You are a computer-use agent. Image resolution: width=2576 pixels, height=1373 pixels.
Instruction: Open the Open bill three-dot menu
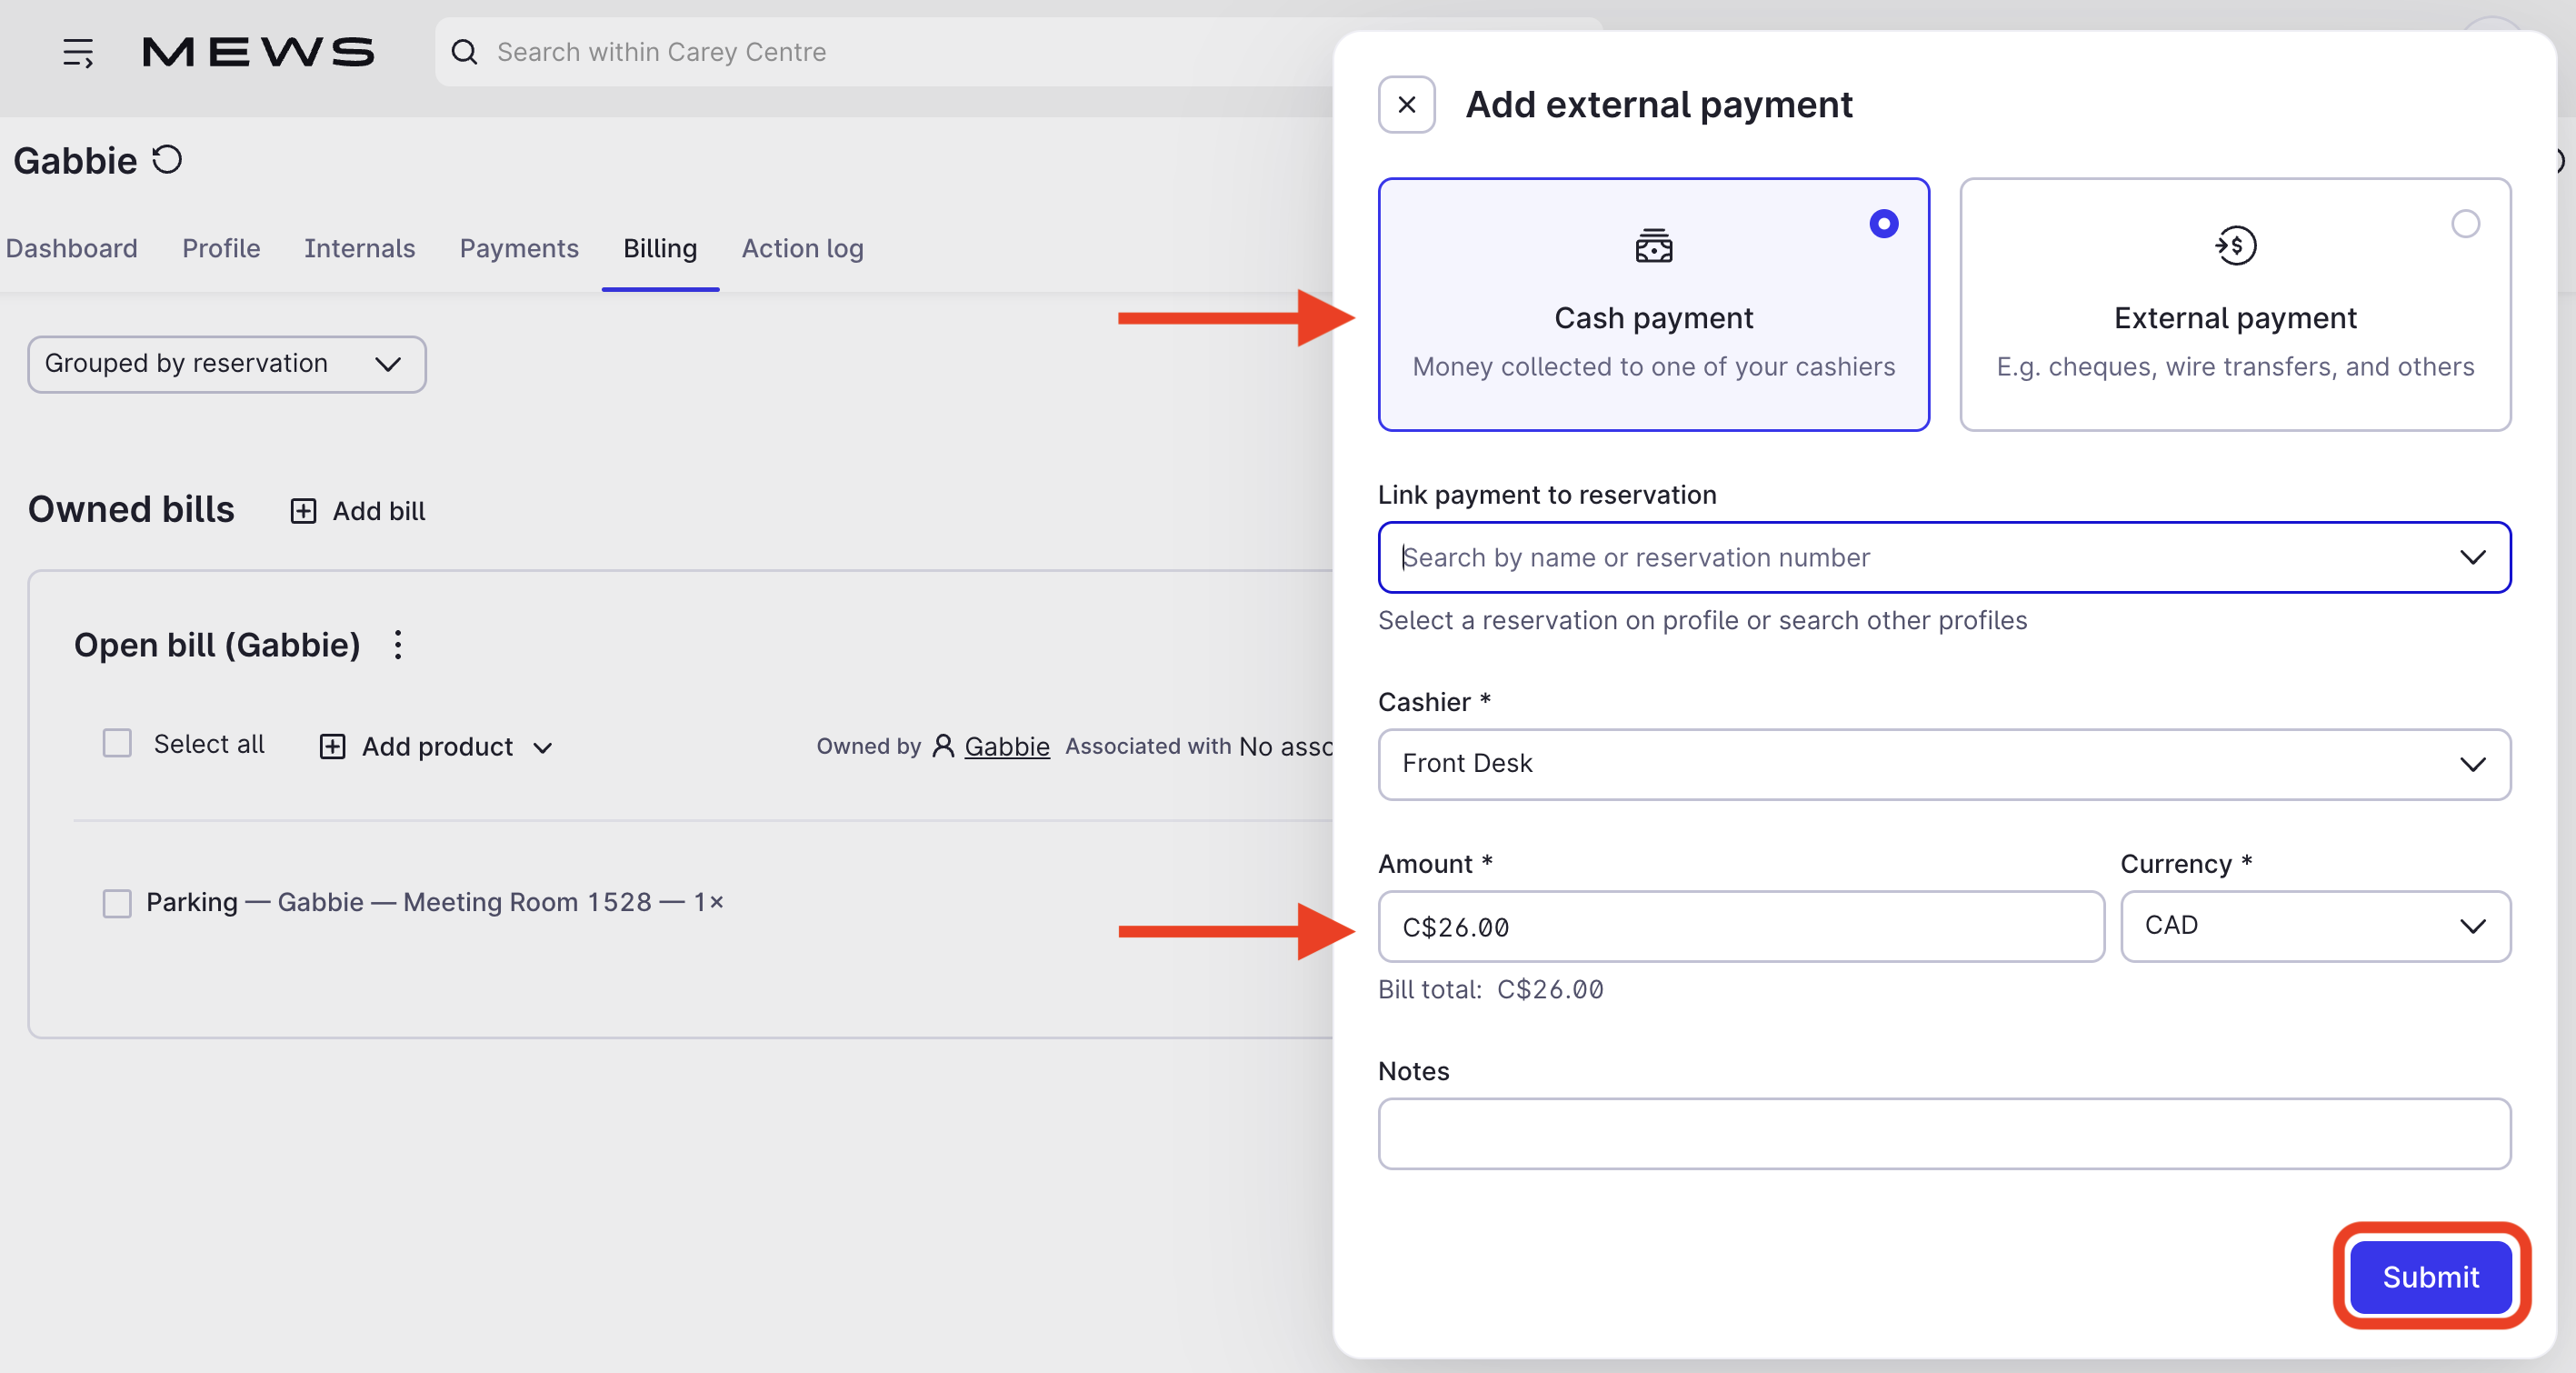pos(398,645)
